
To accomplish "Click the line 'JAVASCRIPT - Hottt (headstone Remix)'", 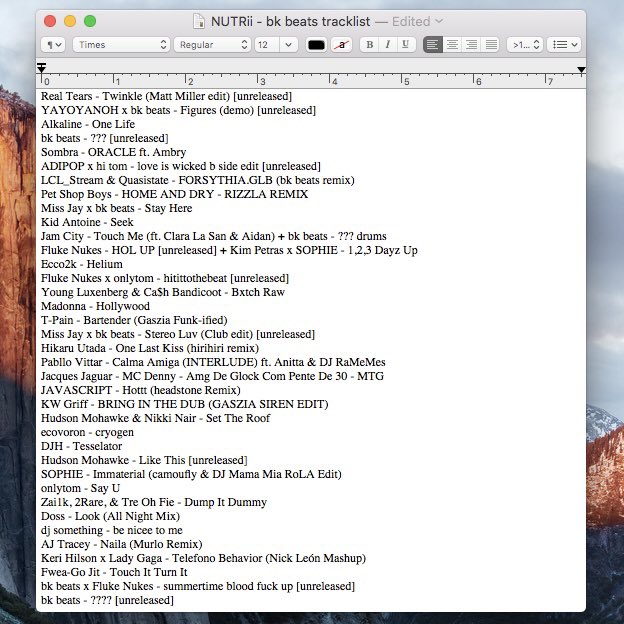I will (141, 390).
